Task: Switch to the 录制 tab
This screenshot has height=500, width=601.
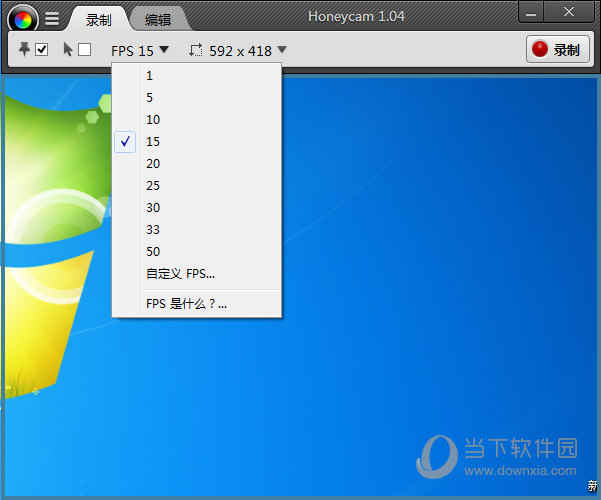Action: click(x=99, y=20)
